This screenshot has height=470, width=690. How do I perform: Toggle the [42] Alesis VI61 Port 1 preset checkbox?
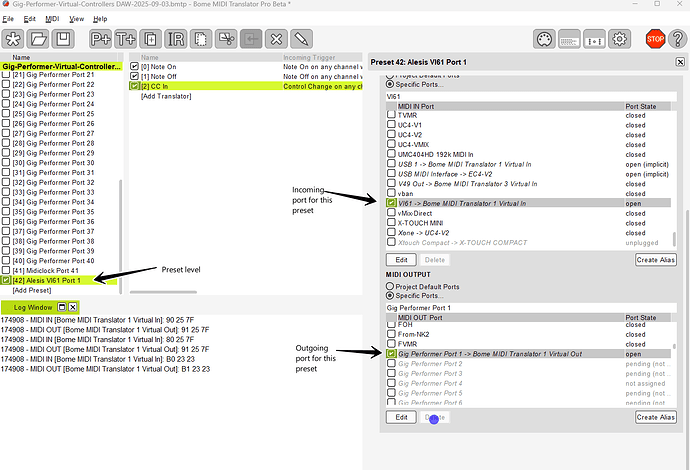point(6,280)
